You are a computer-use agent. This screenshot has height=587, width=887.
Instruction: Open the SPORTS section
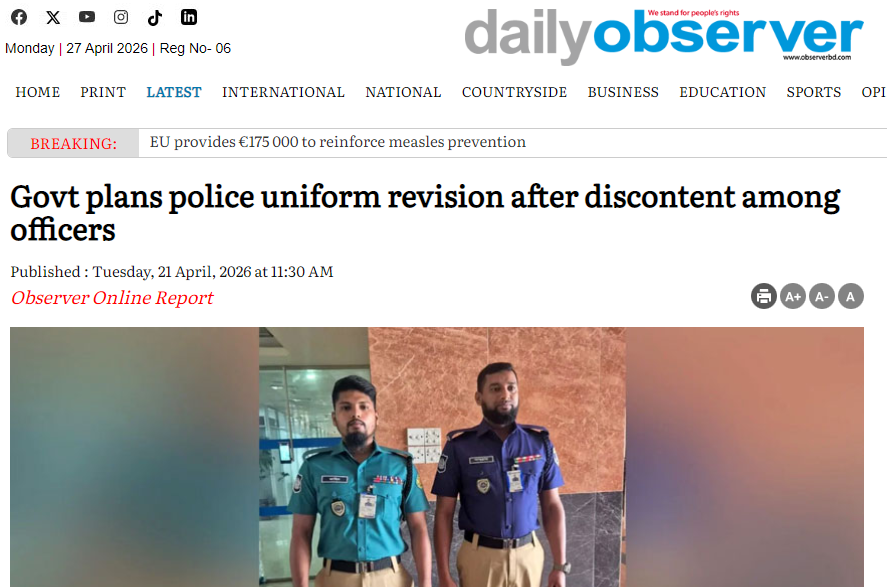pyautogui.click(x=813, y=92)
